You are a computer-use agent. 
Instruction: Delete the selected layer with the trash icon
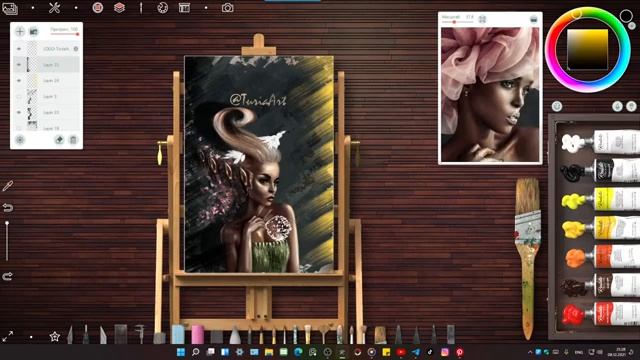point(73,140)
